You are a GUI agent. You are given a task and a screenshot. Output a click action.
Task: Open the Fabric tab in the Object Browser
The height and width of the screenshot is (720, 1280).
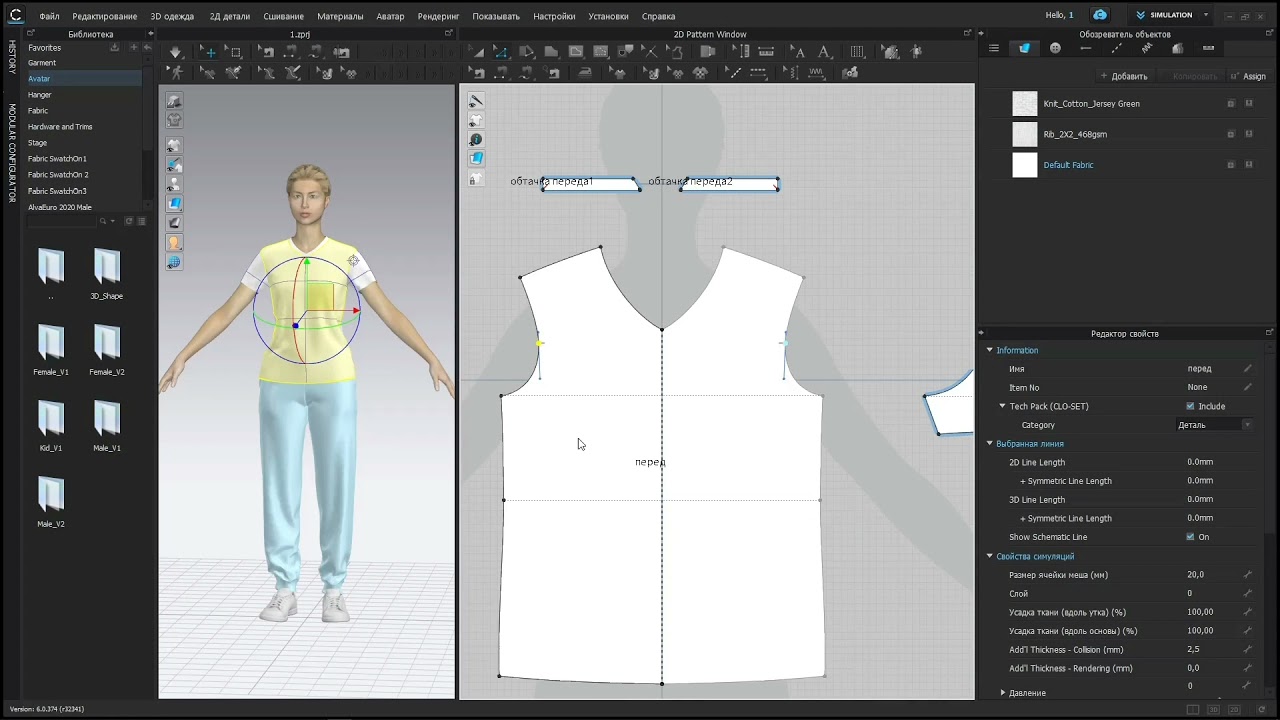tap(1024, 48)
